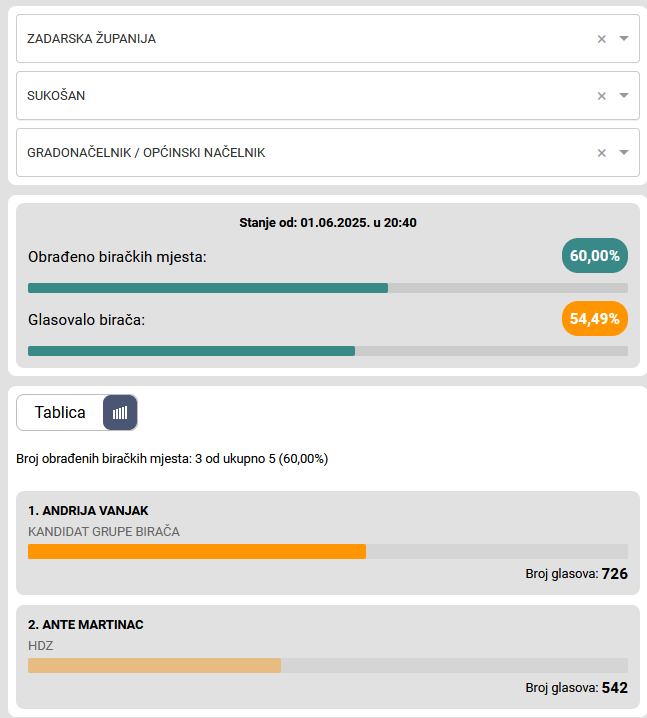Viewport: 647px width, 718px height.
Task: Click Ante Martinac's vote bar
Action: pos(154,665)
